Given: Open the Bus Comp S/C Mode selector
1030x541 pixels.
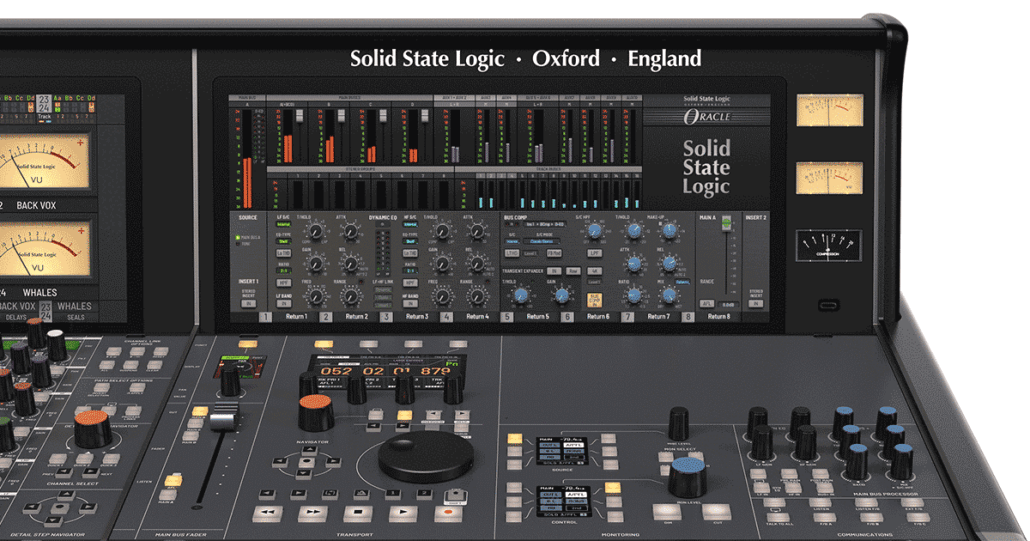Looking at the screenshot, I should click(541, 241).
